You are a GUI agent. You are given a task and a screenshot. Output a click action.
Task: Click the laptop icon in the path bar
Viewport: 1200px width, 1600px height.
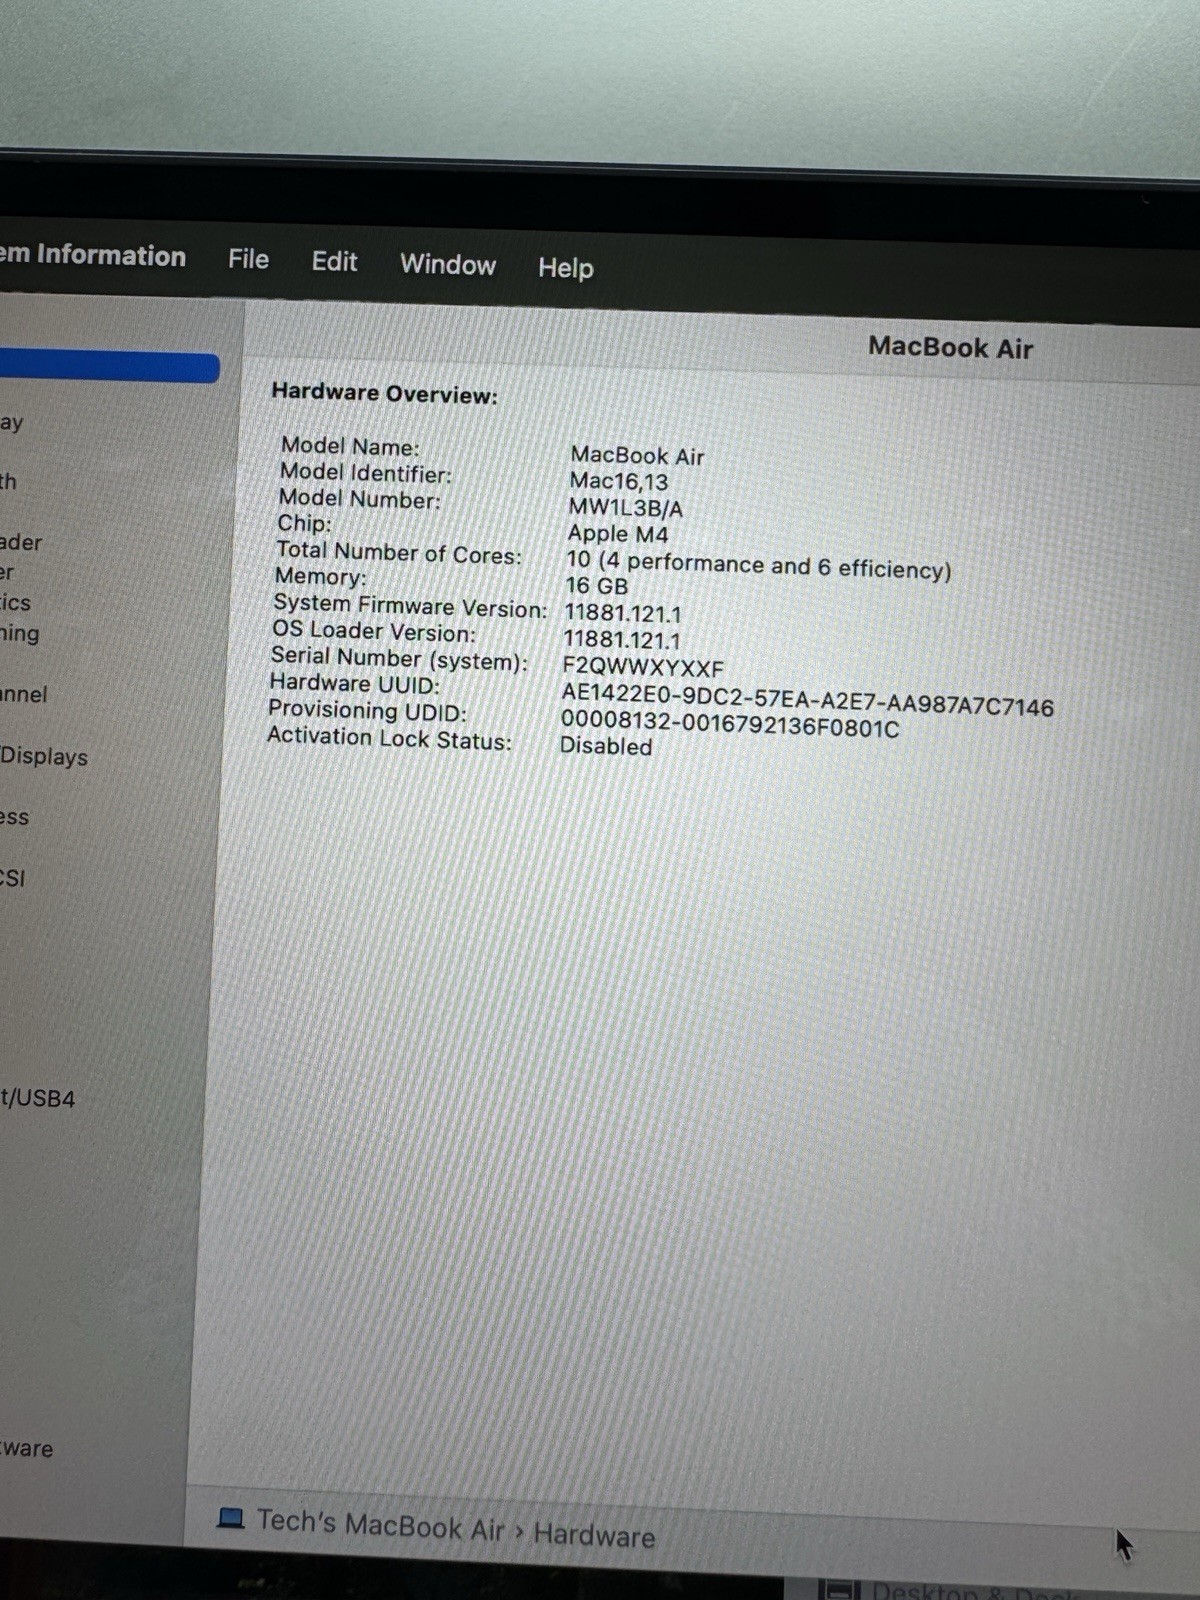pyautogui.click(x=231, y=1518)
